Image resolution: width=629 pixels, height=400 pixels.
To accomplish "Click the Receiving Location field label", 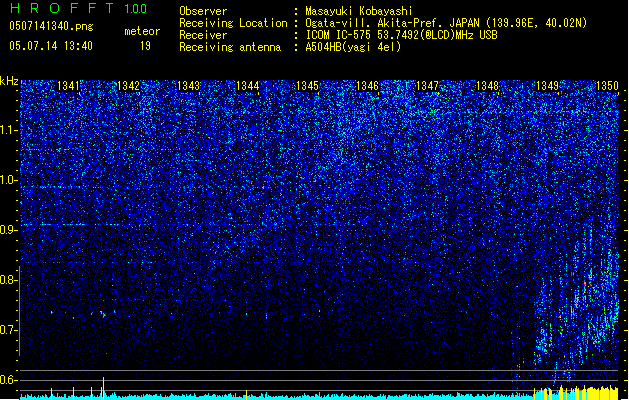I will pyautogui.click(x=233, y=23).
